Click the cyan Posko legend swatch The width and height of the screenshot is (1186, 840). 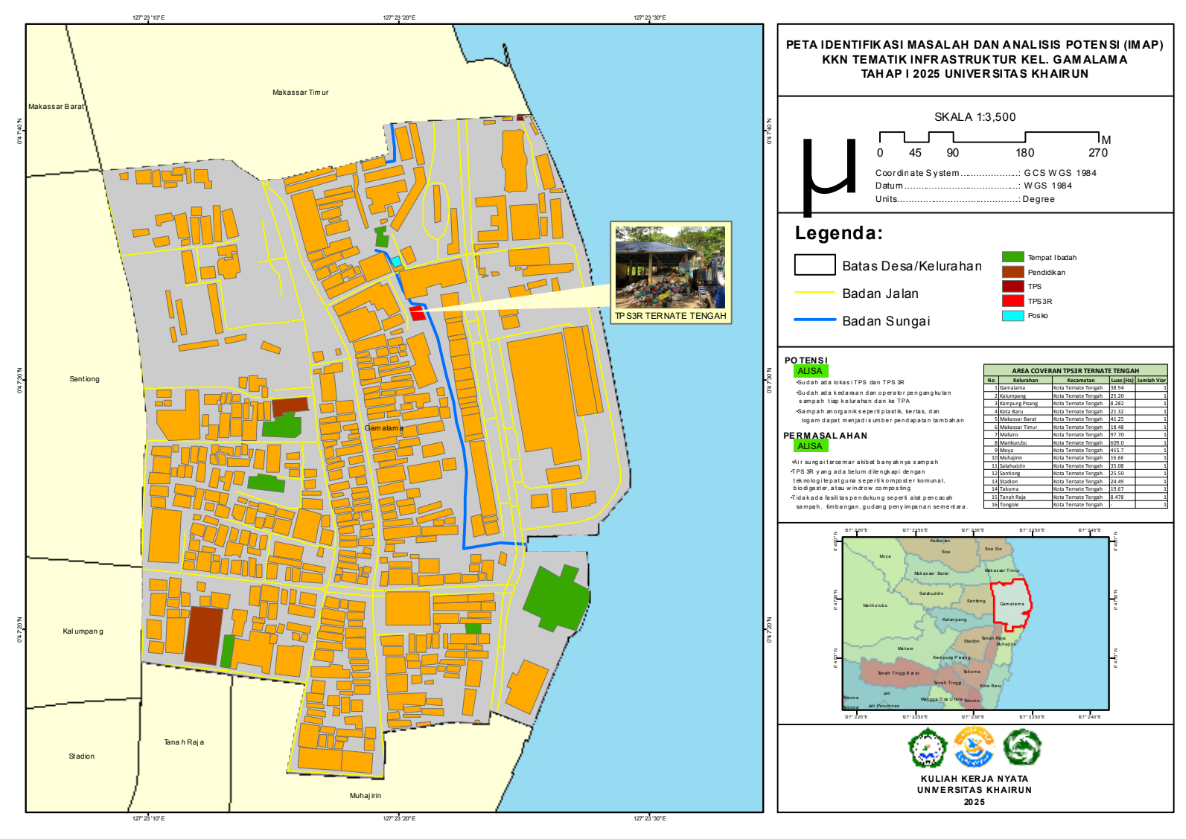[x=1012, y=316]
